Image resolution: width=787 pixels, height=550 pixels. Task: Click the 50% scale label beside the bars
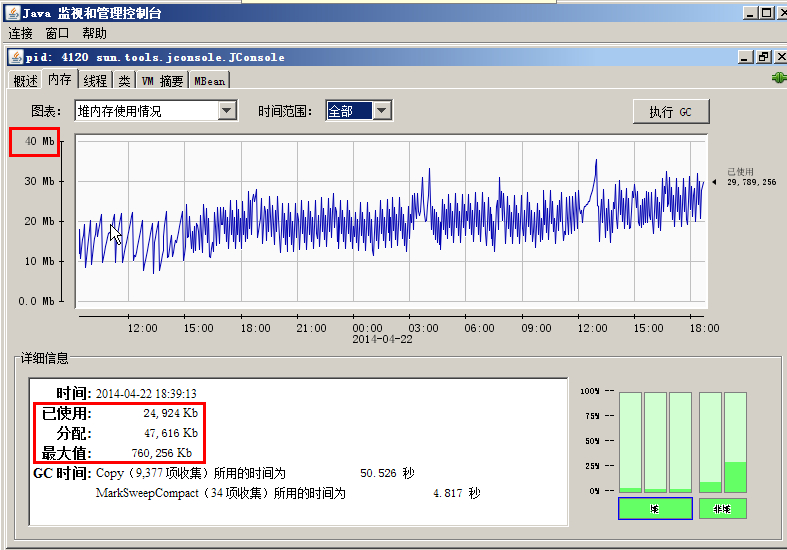(x=592, y=441)
